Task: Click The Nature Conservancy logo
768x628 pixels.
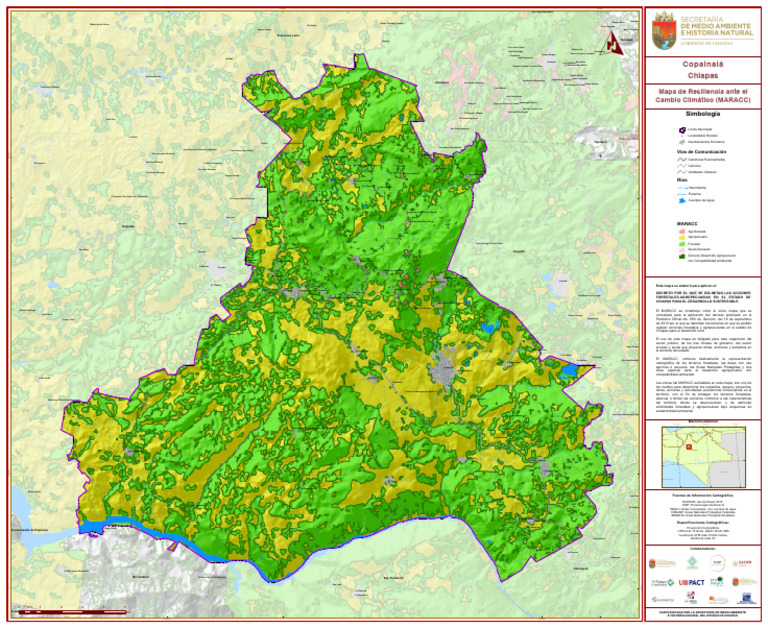Action: pyautogui.click(x=662, y=582)
